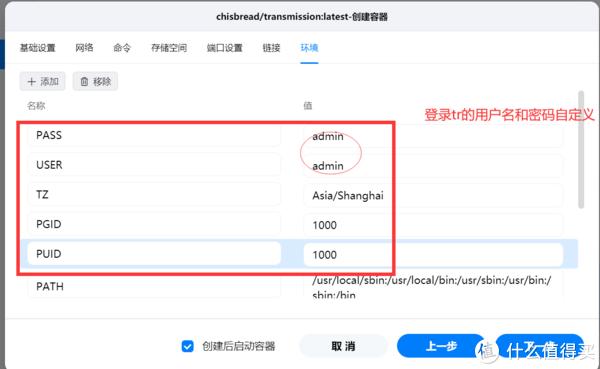This screenshot has height=369, width=600.
Task: Click the PASS name field
Action: click(x=154, y=135)
